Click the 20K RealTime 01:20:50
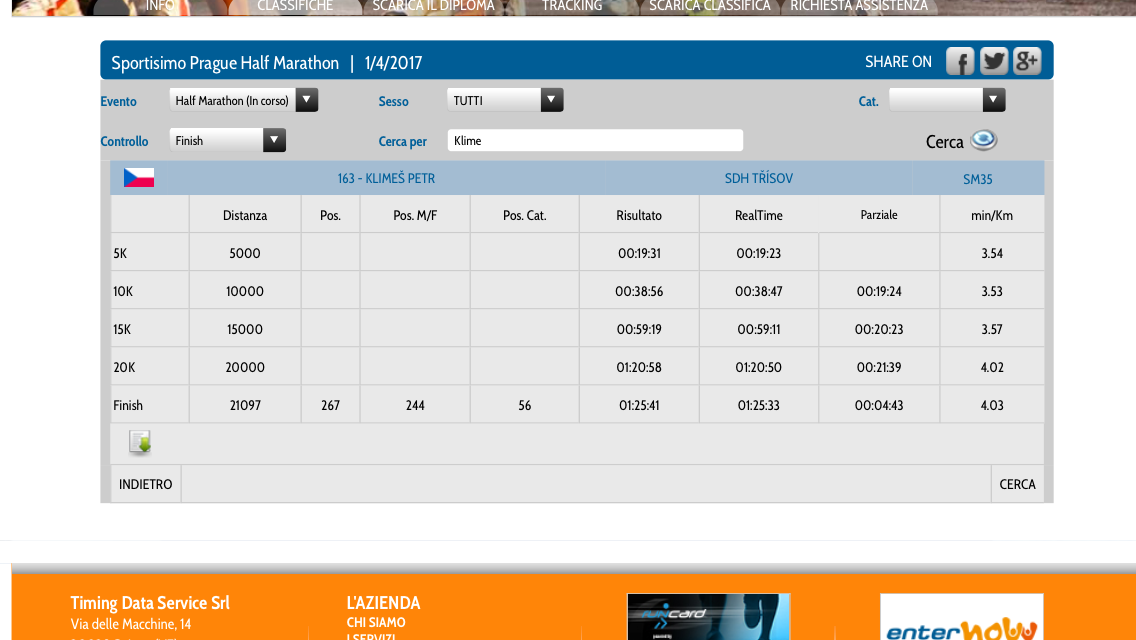Viewport: 1136px width, 640px height. (759, 367)
